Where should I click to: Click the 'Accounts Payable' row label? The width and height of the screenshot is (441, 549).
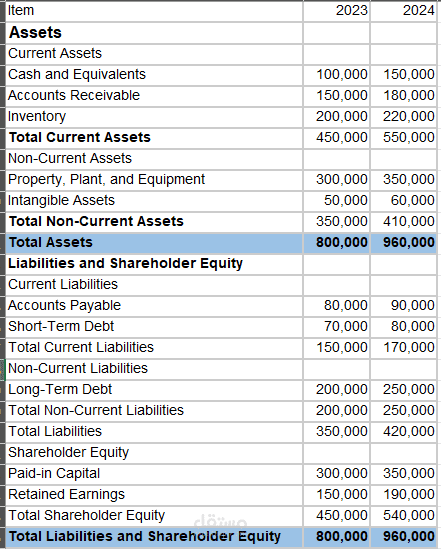pyautogui.click(x=154, y=306)
